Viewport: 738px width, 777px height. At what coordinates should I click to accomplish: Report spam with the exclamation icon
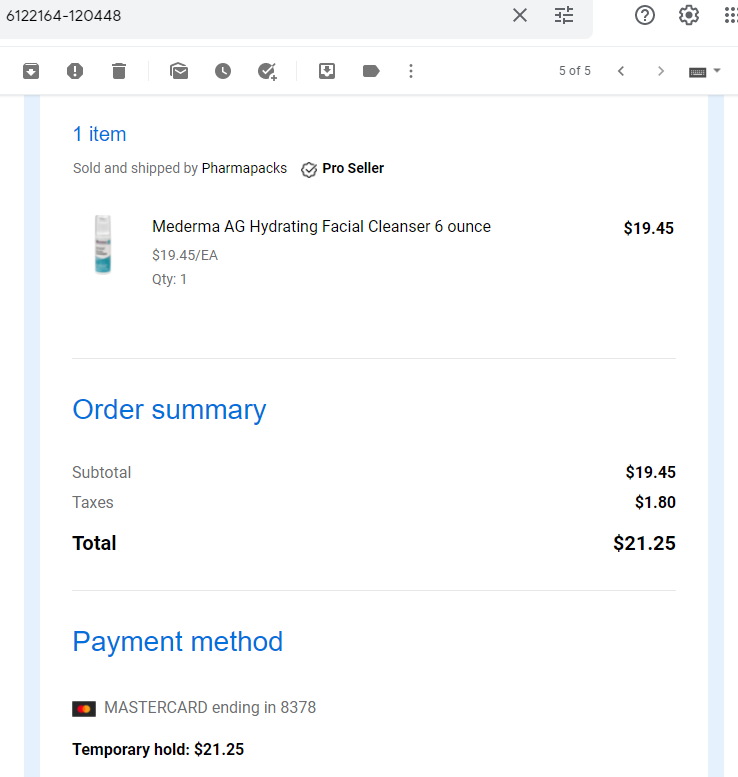click(75, 71)
